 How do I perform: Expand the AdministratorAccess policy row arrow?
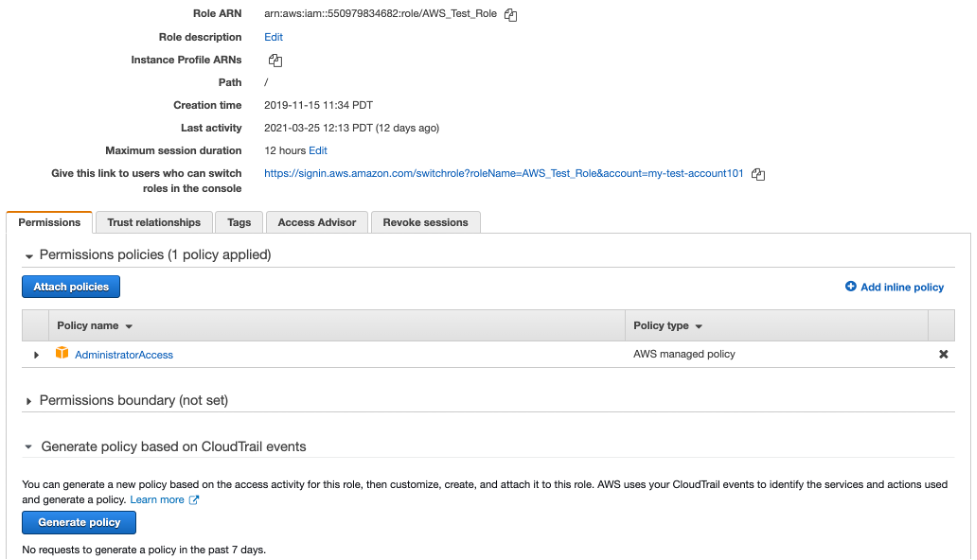37,355
